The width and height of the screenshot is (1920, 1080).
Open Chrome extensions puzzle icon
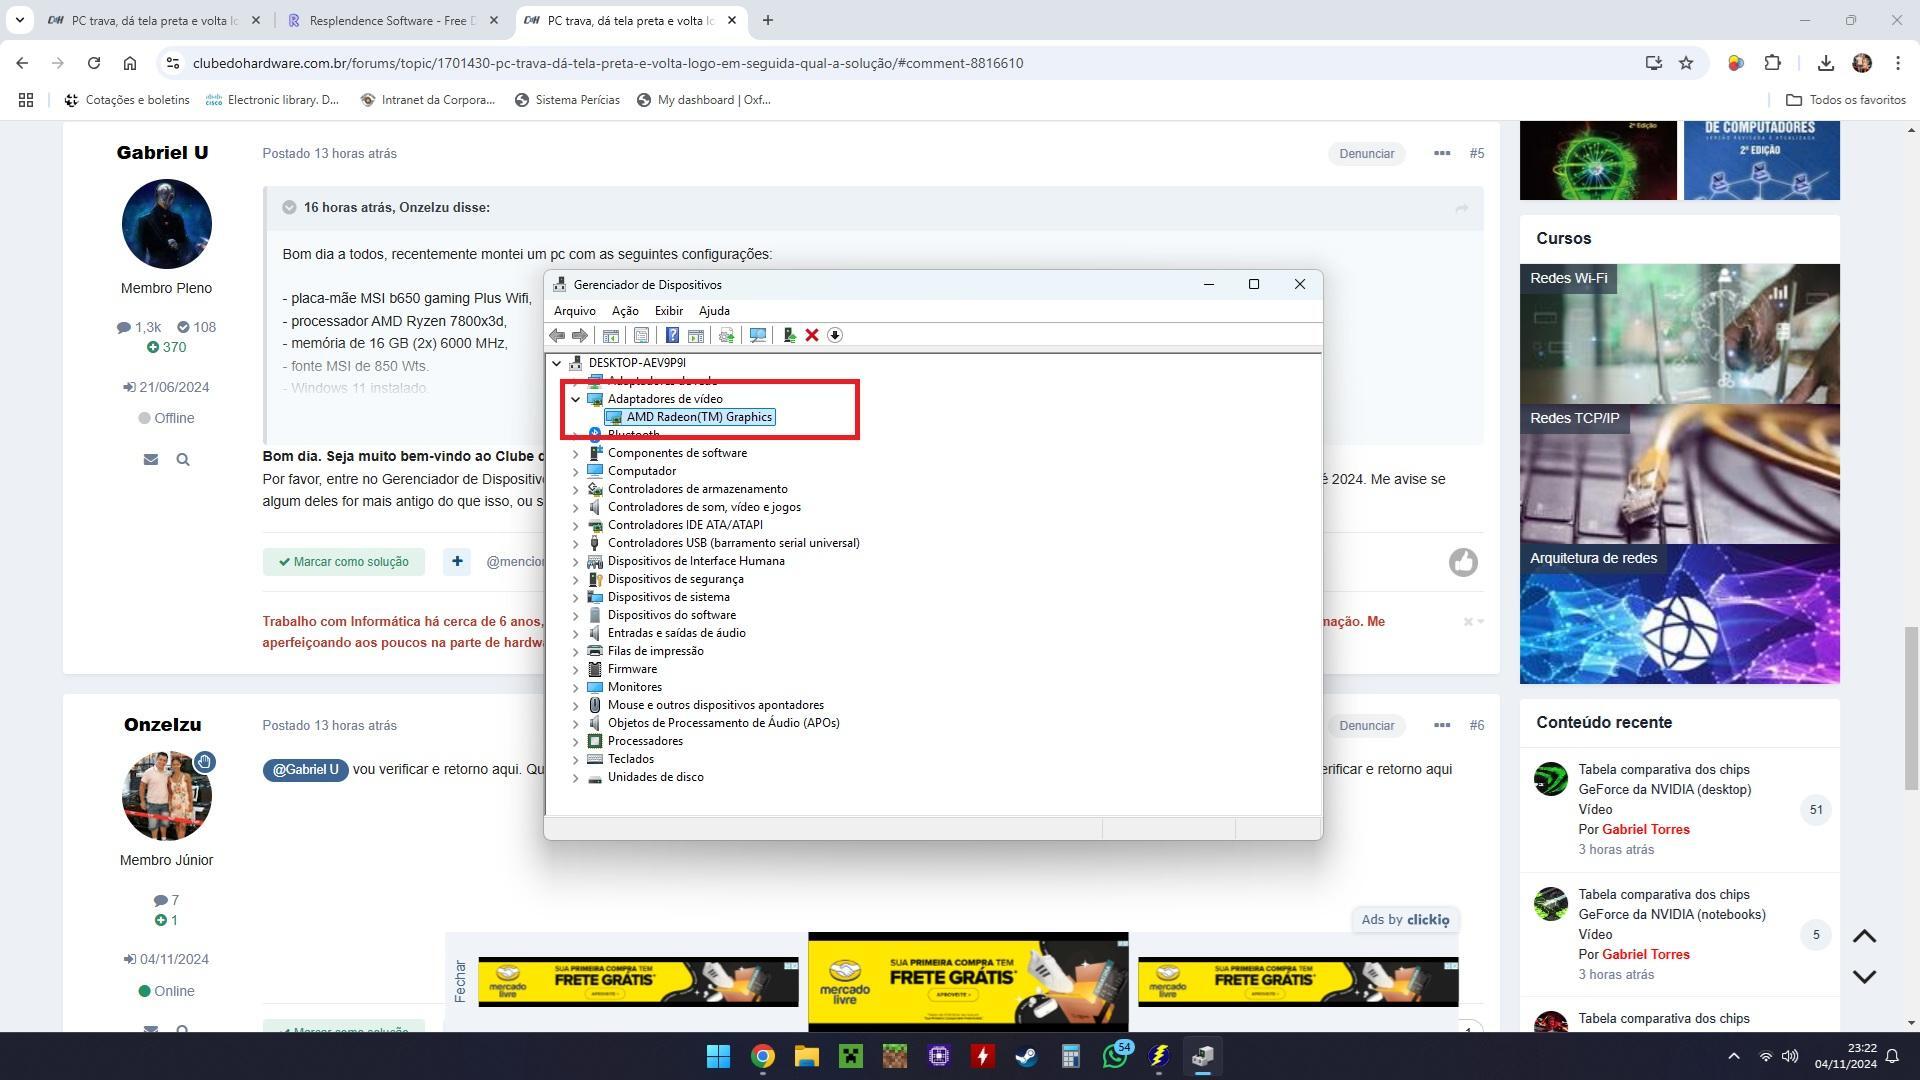click(x=1772, y=63)
